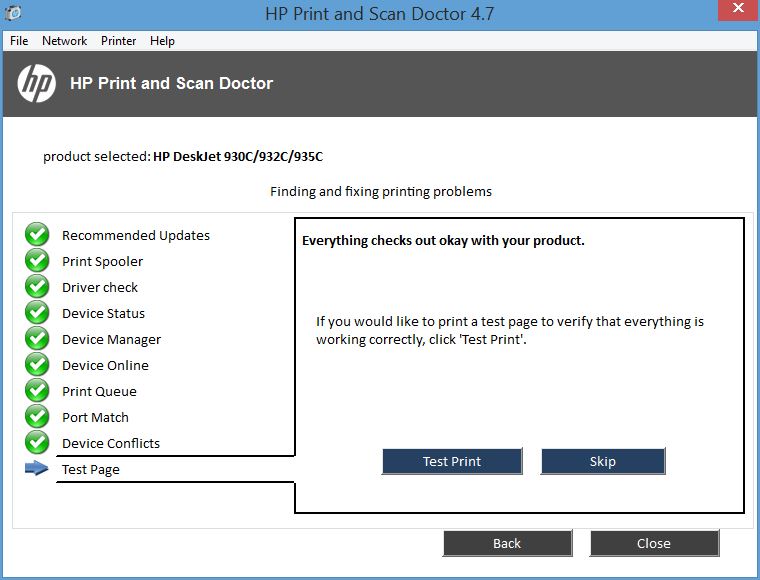760x580 pixels.
Task: Click 'Everything checks out okay' message
Action: click(443, 240)
